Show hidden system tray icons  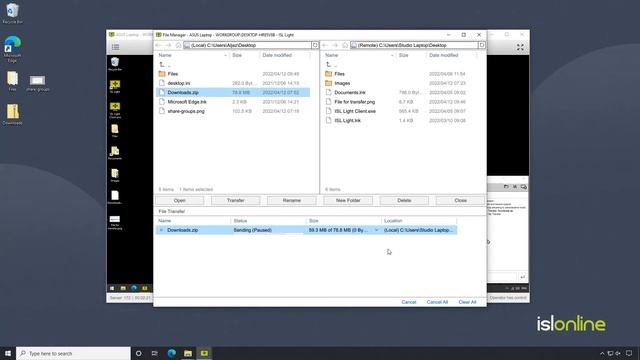click(x=602, y=353)
